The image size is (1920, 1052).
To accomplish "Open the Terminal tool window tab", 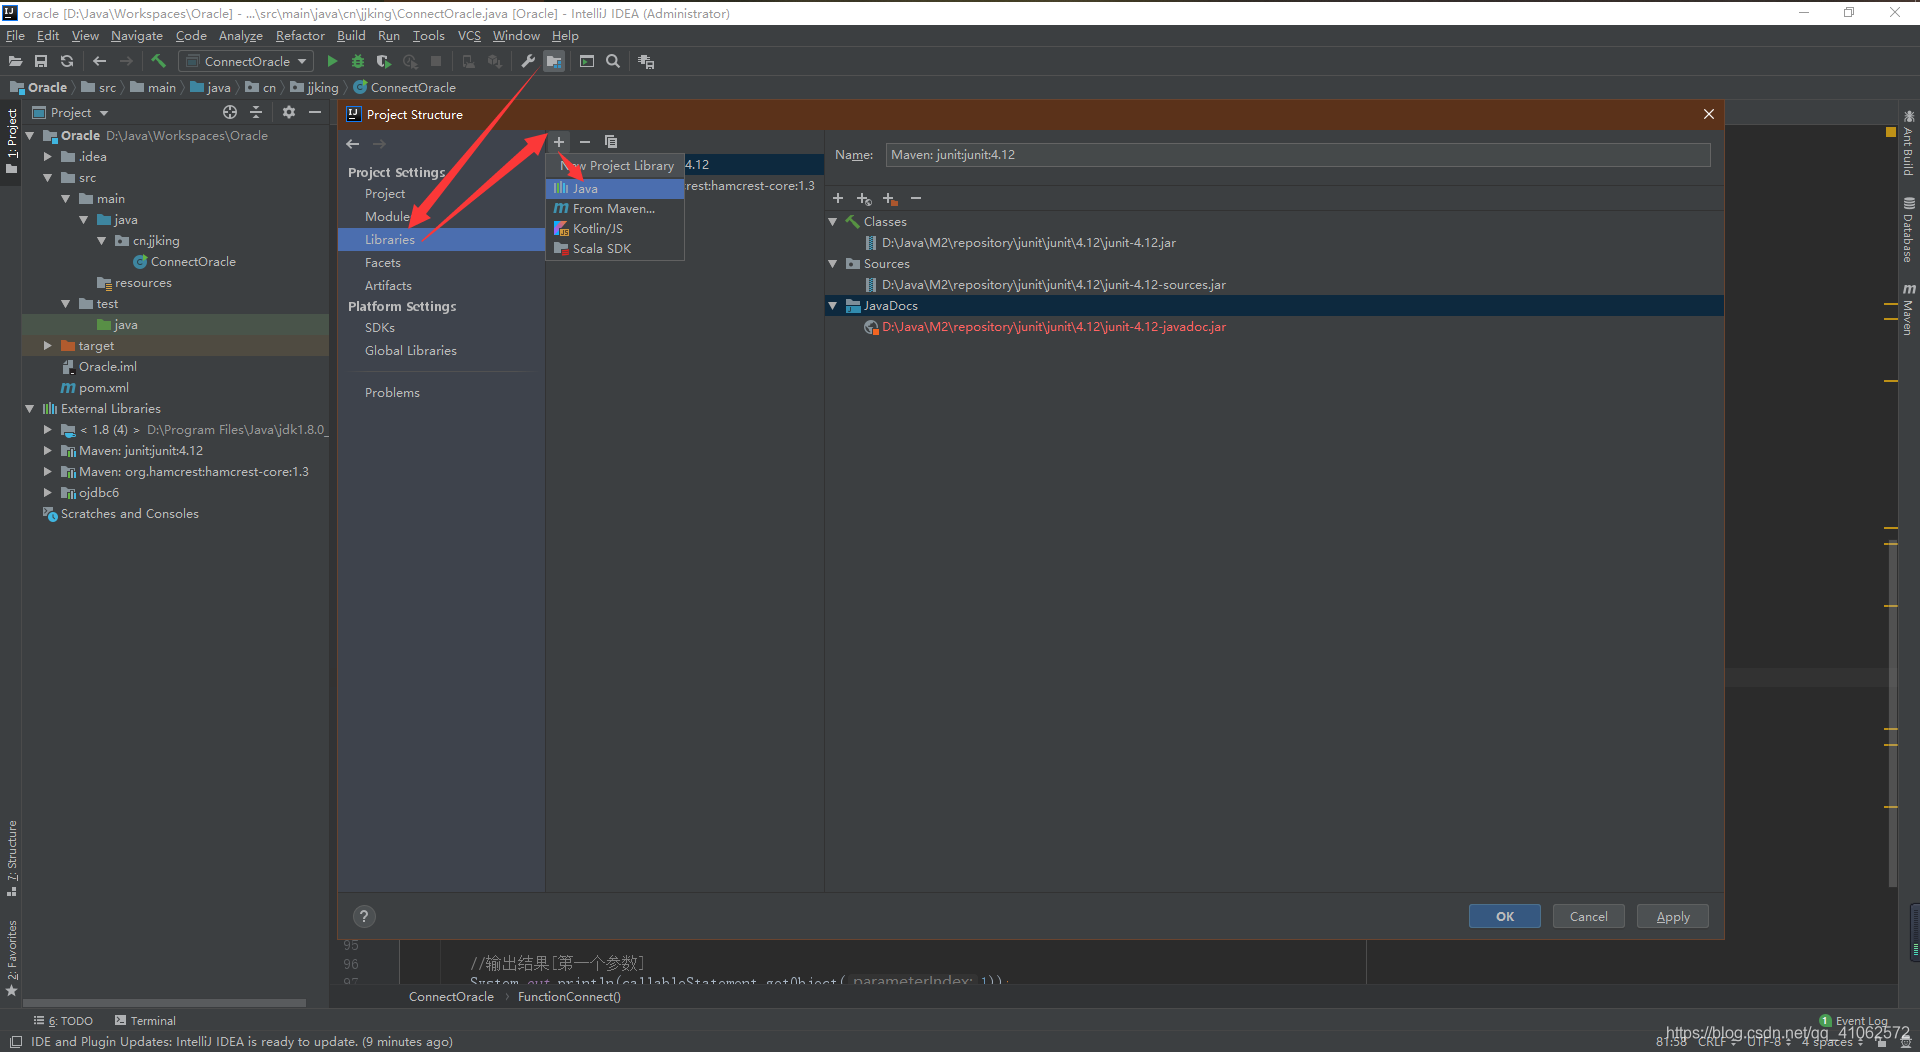I will (x=145, y=1020).
